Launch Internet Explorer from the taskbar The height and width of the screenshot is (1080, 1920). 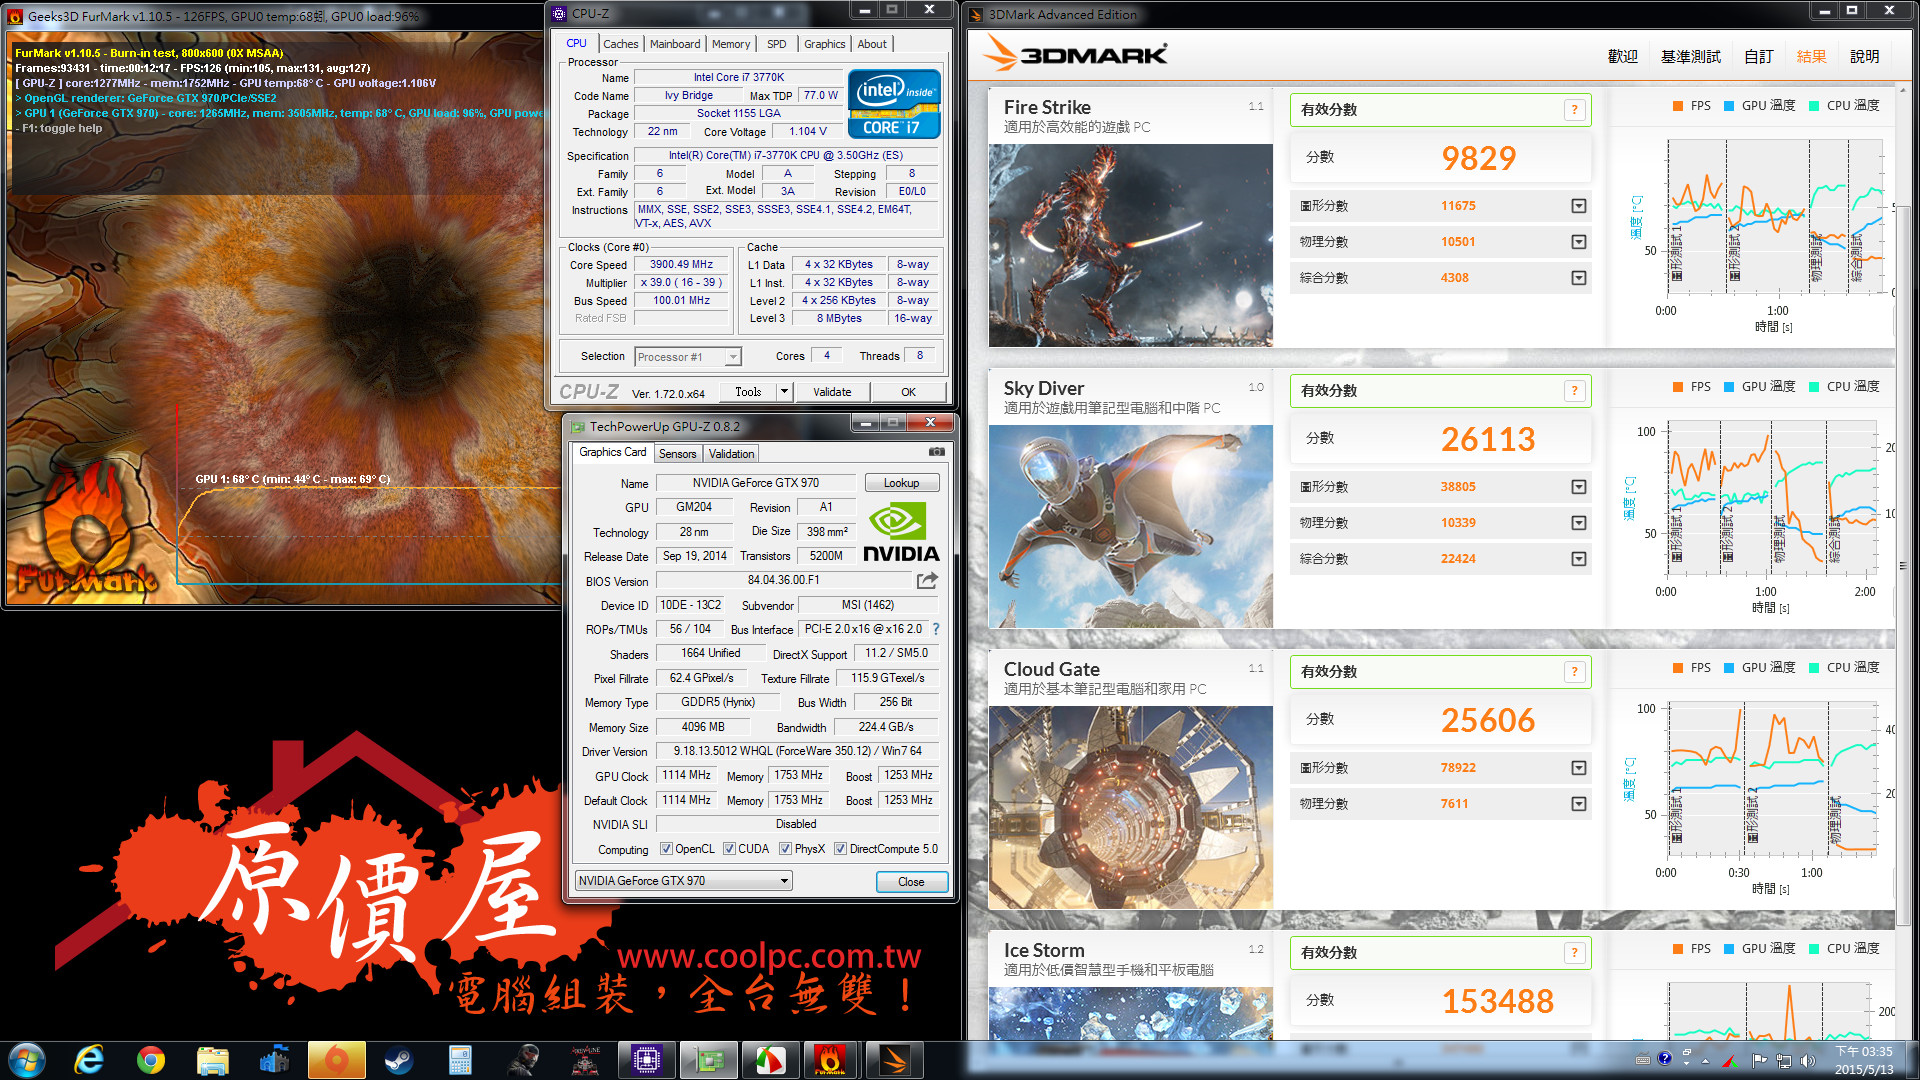[90, 1060]
